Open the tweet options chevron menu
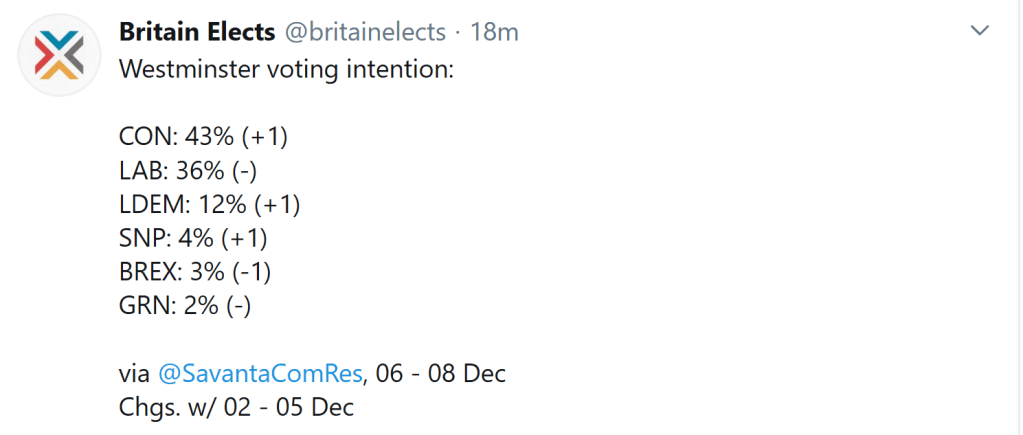Image resolution: width=1023 pixels, height=435 pixels. [x=980, y=32]
